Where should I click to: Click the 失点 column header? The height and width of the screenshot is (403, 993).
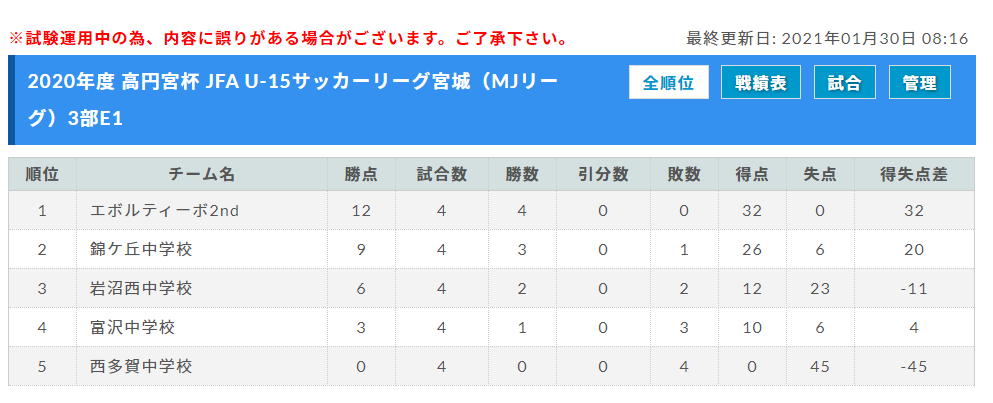[820, 175]
